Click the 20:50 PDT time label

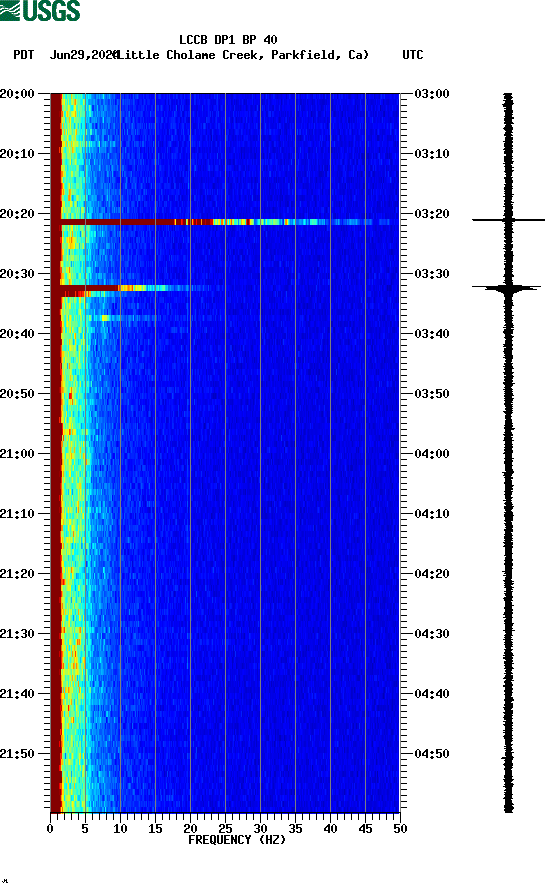pos(17,394)
